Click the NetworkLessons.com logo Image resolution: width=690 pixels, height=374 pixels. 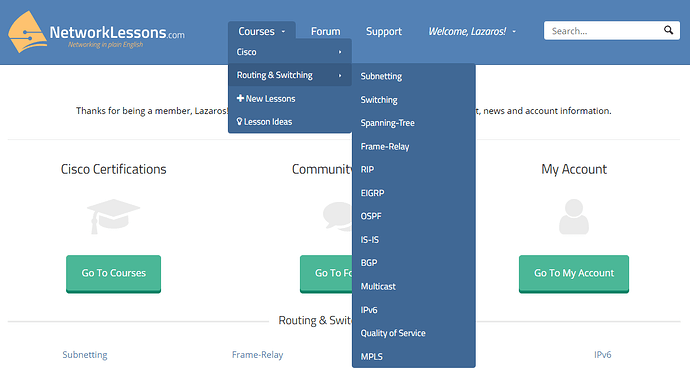click(96, 33)
